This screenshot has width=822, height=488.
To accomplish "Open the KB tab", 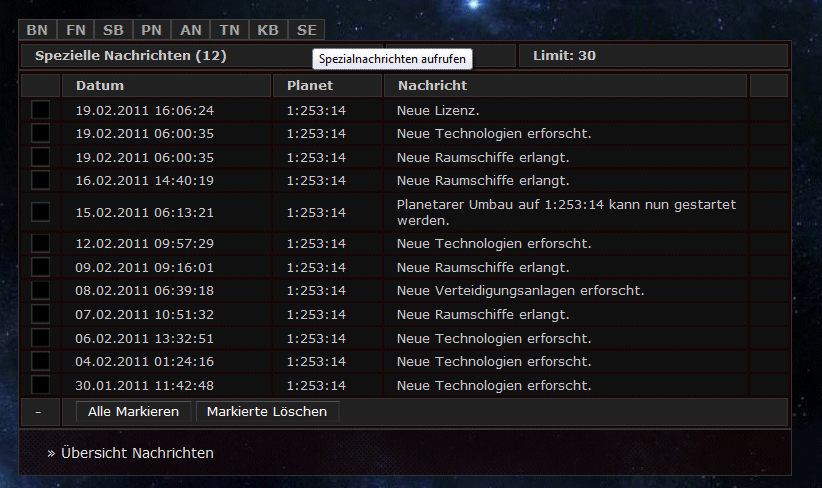I will coord(267,30).
